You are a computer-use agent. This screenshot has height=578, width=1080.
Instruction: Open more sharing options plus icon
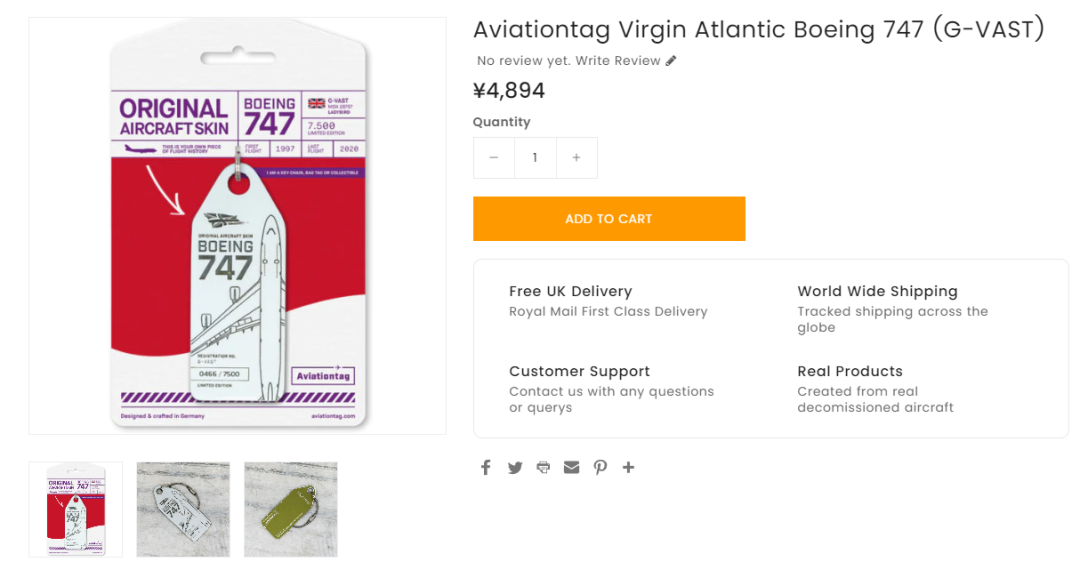click(x=628, y=467)
